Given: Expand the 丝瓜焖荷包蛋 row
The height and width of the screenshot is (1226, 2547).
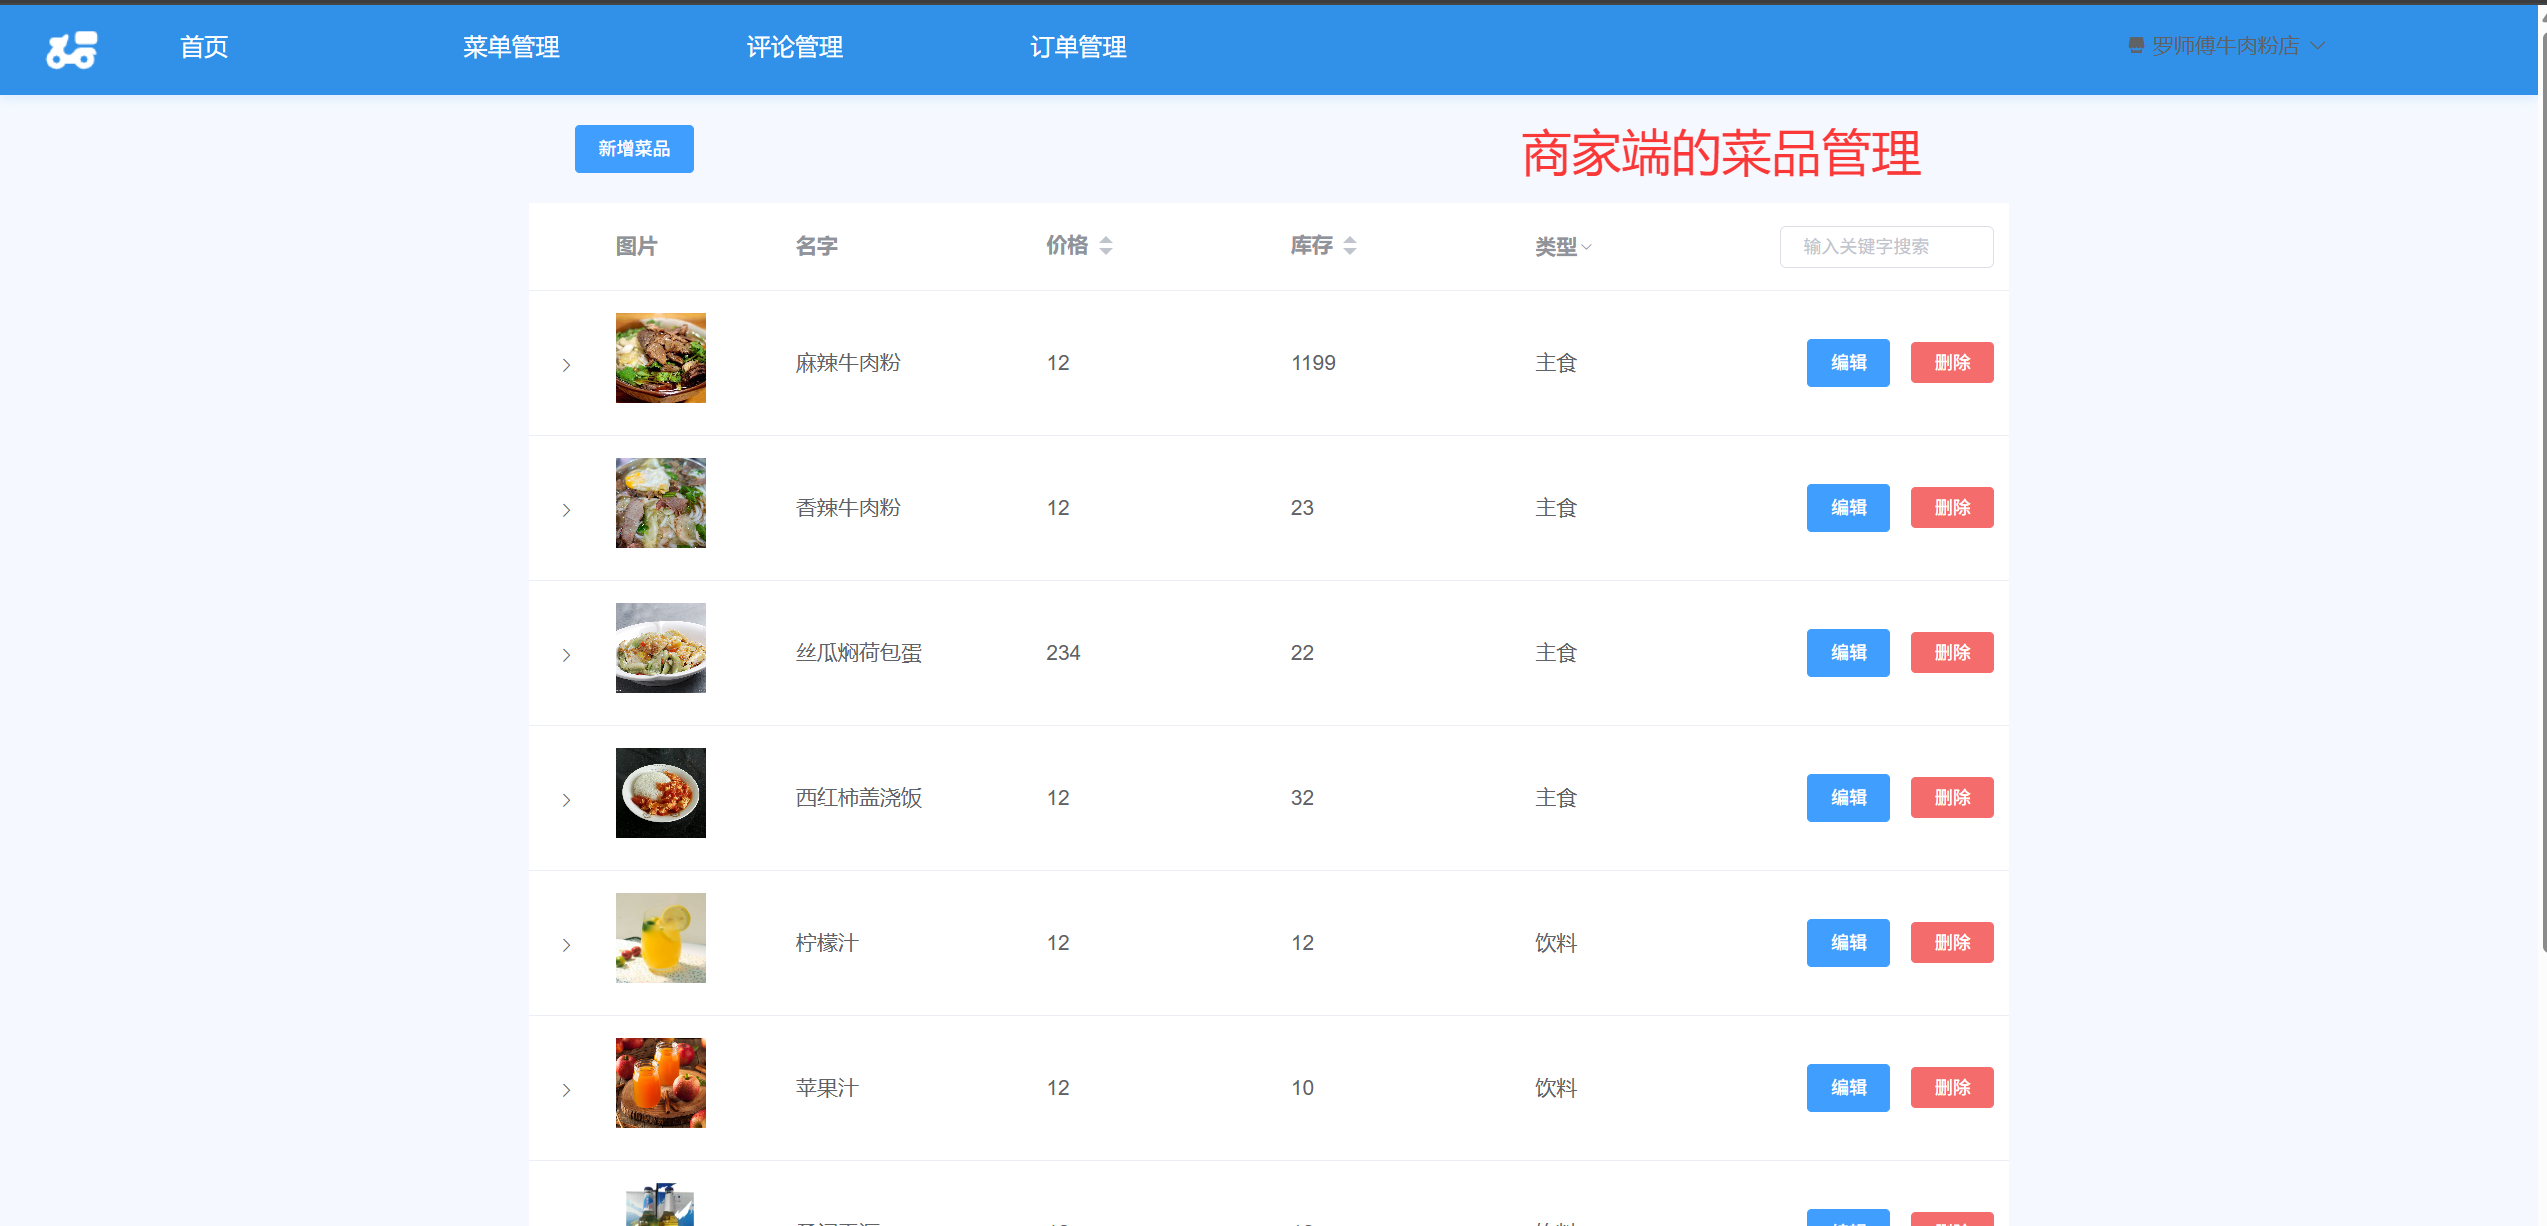Looking at the screenshot, I should click(x=566, y=655).
